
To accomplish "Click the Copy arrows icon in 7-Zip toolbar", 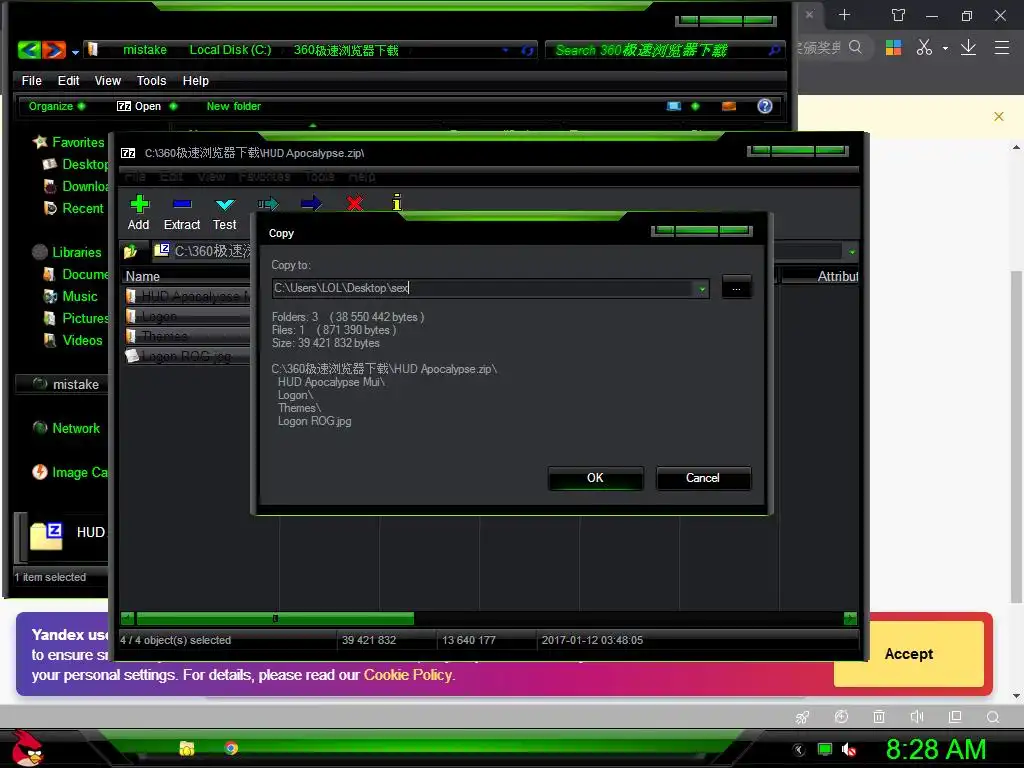I will 268,204.
